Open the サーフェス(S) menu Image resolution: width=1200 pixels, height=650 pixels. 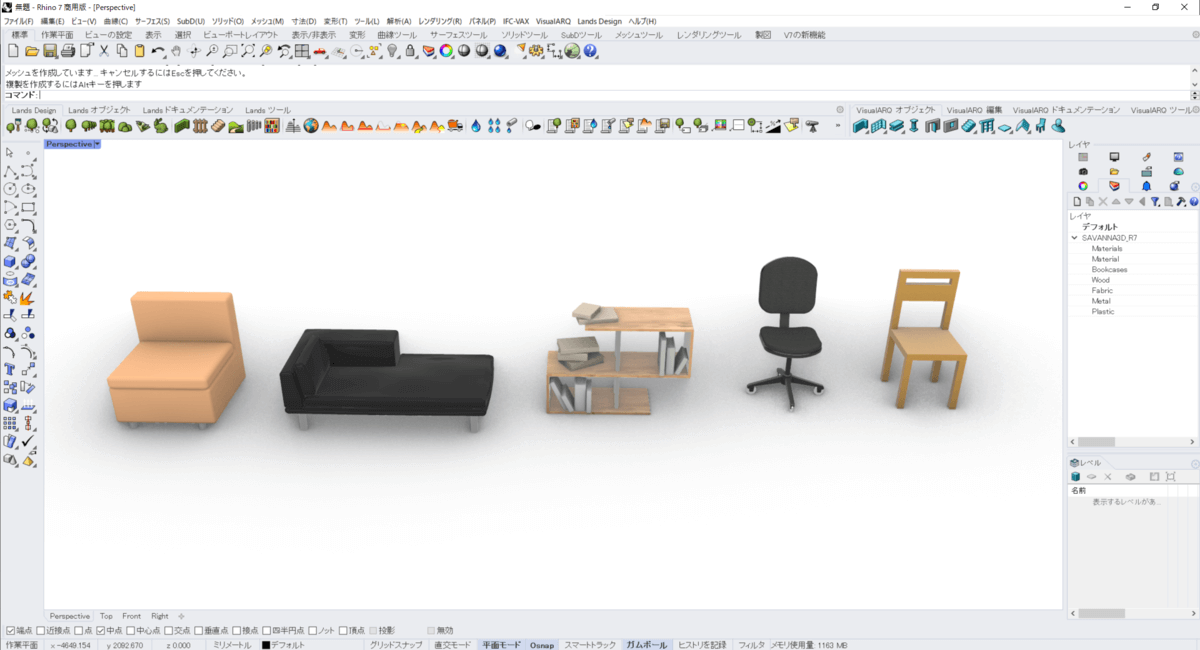152,21
